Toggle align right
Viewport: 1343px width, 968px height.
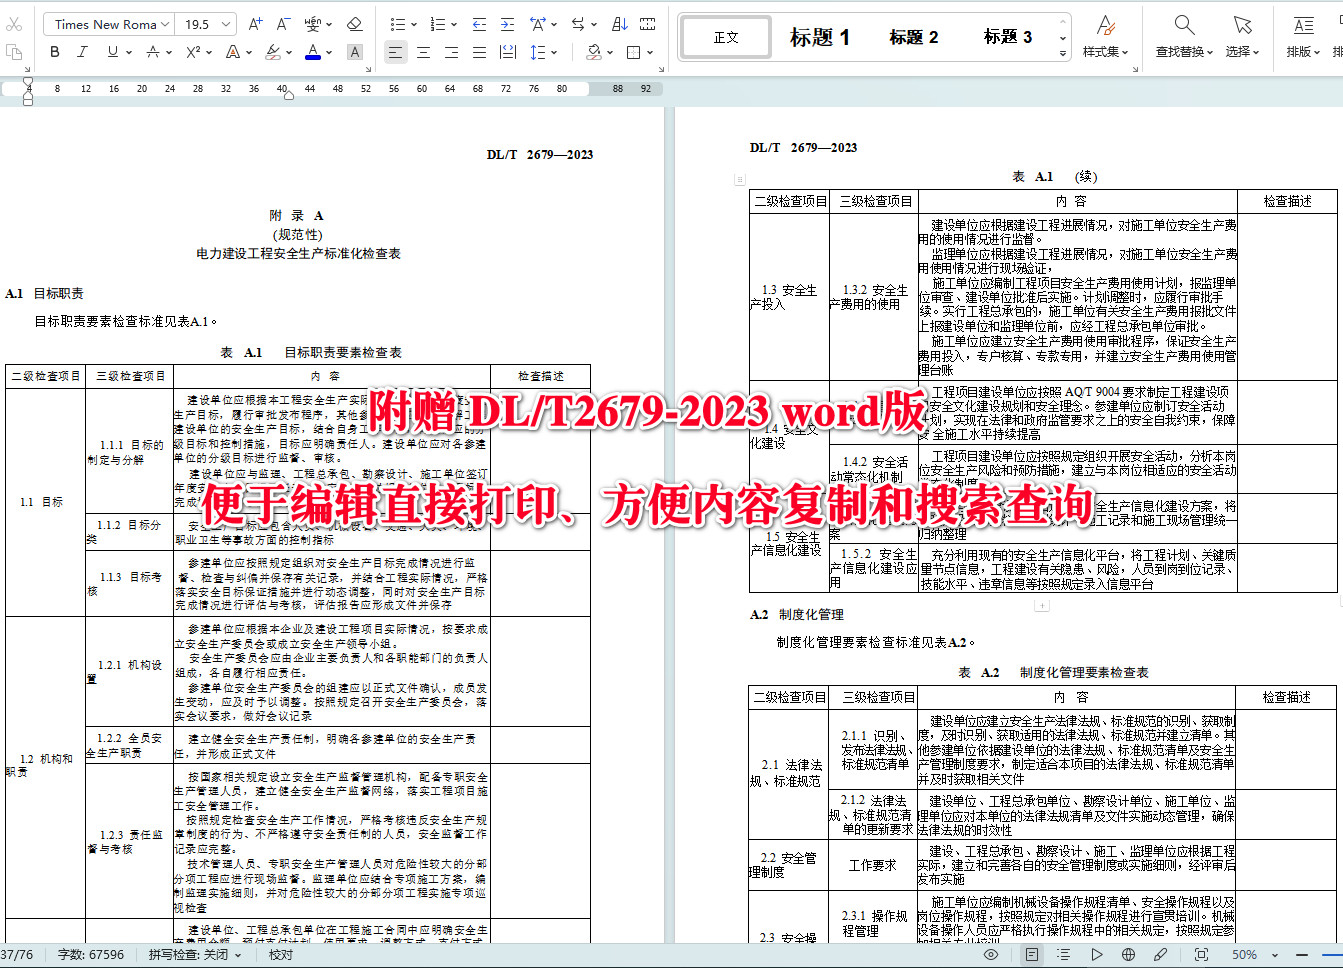coord(451,52)
